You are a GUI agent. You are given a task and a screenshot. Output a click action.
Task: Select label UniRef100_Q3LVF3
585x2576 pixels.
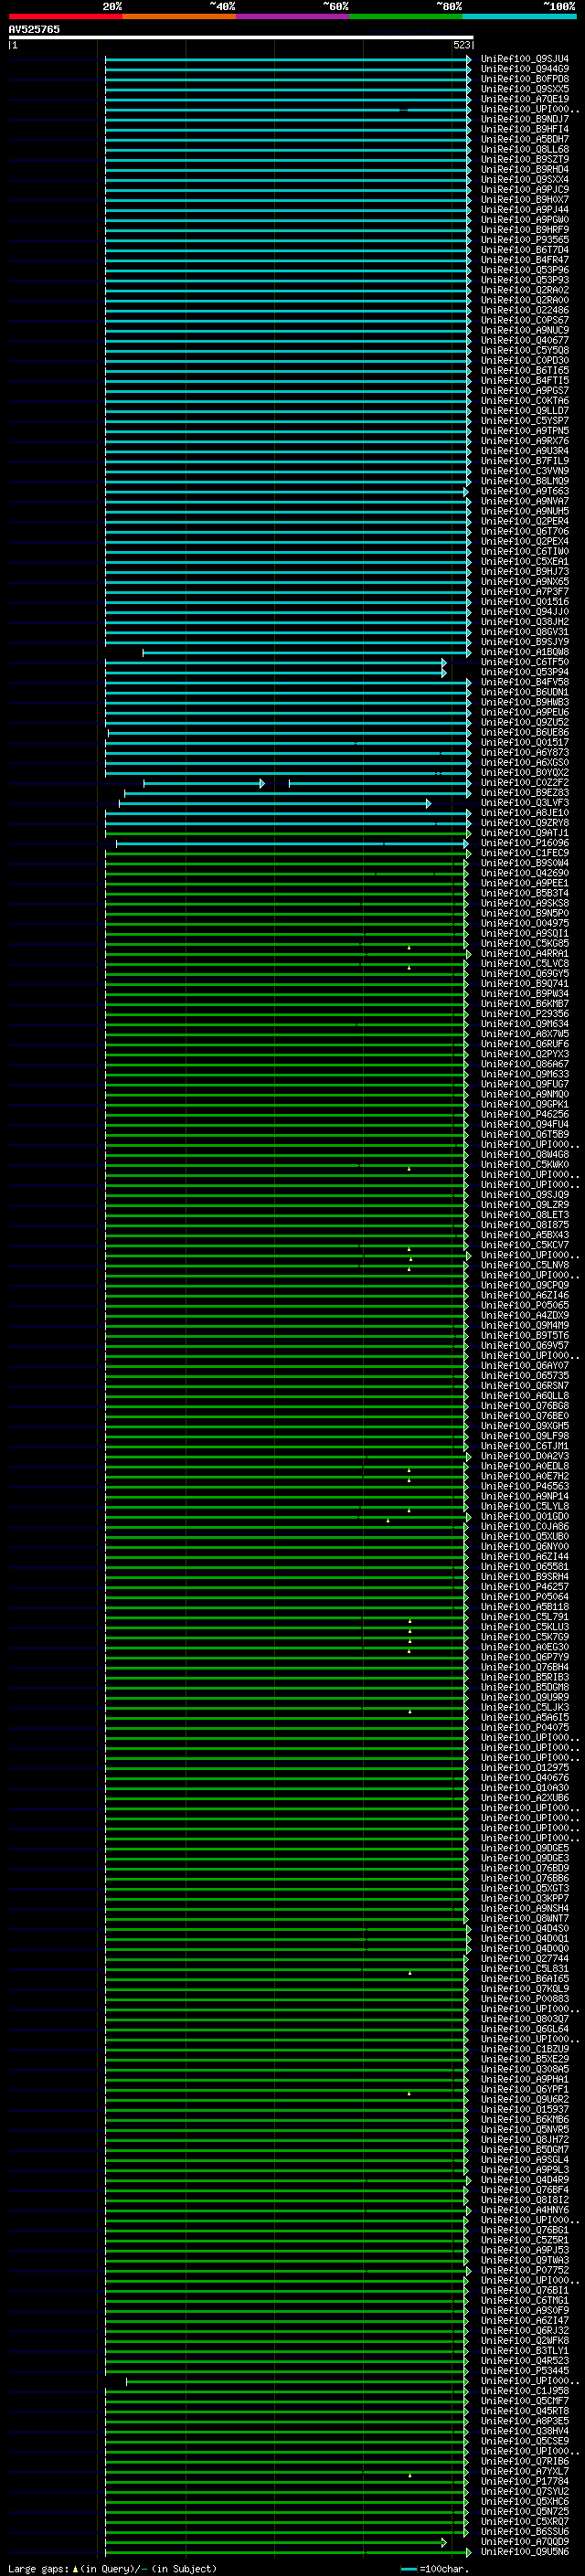(524, 803)
